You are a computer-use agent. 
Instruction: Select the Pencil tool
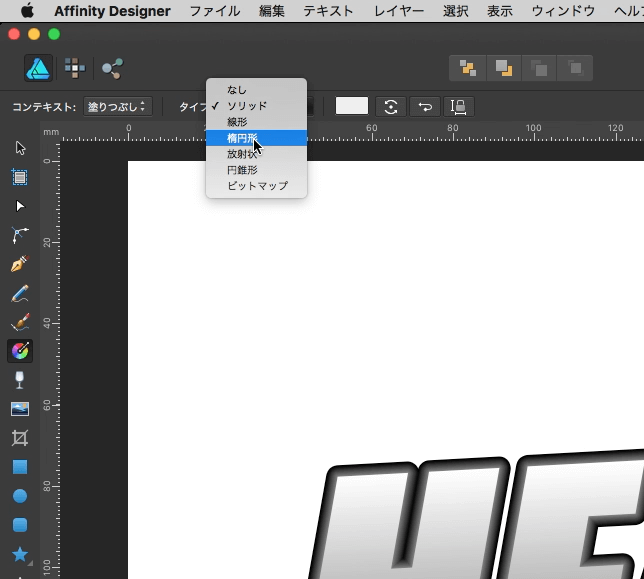coord(20,293)
